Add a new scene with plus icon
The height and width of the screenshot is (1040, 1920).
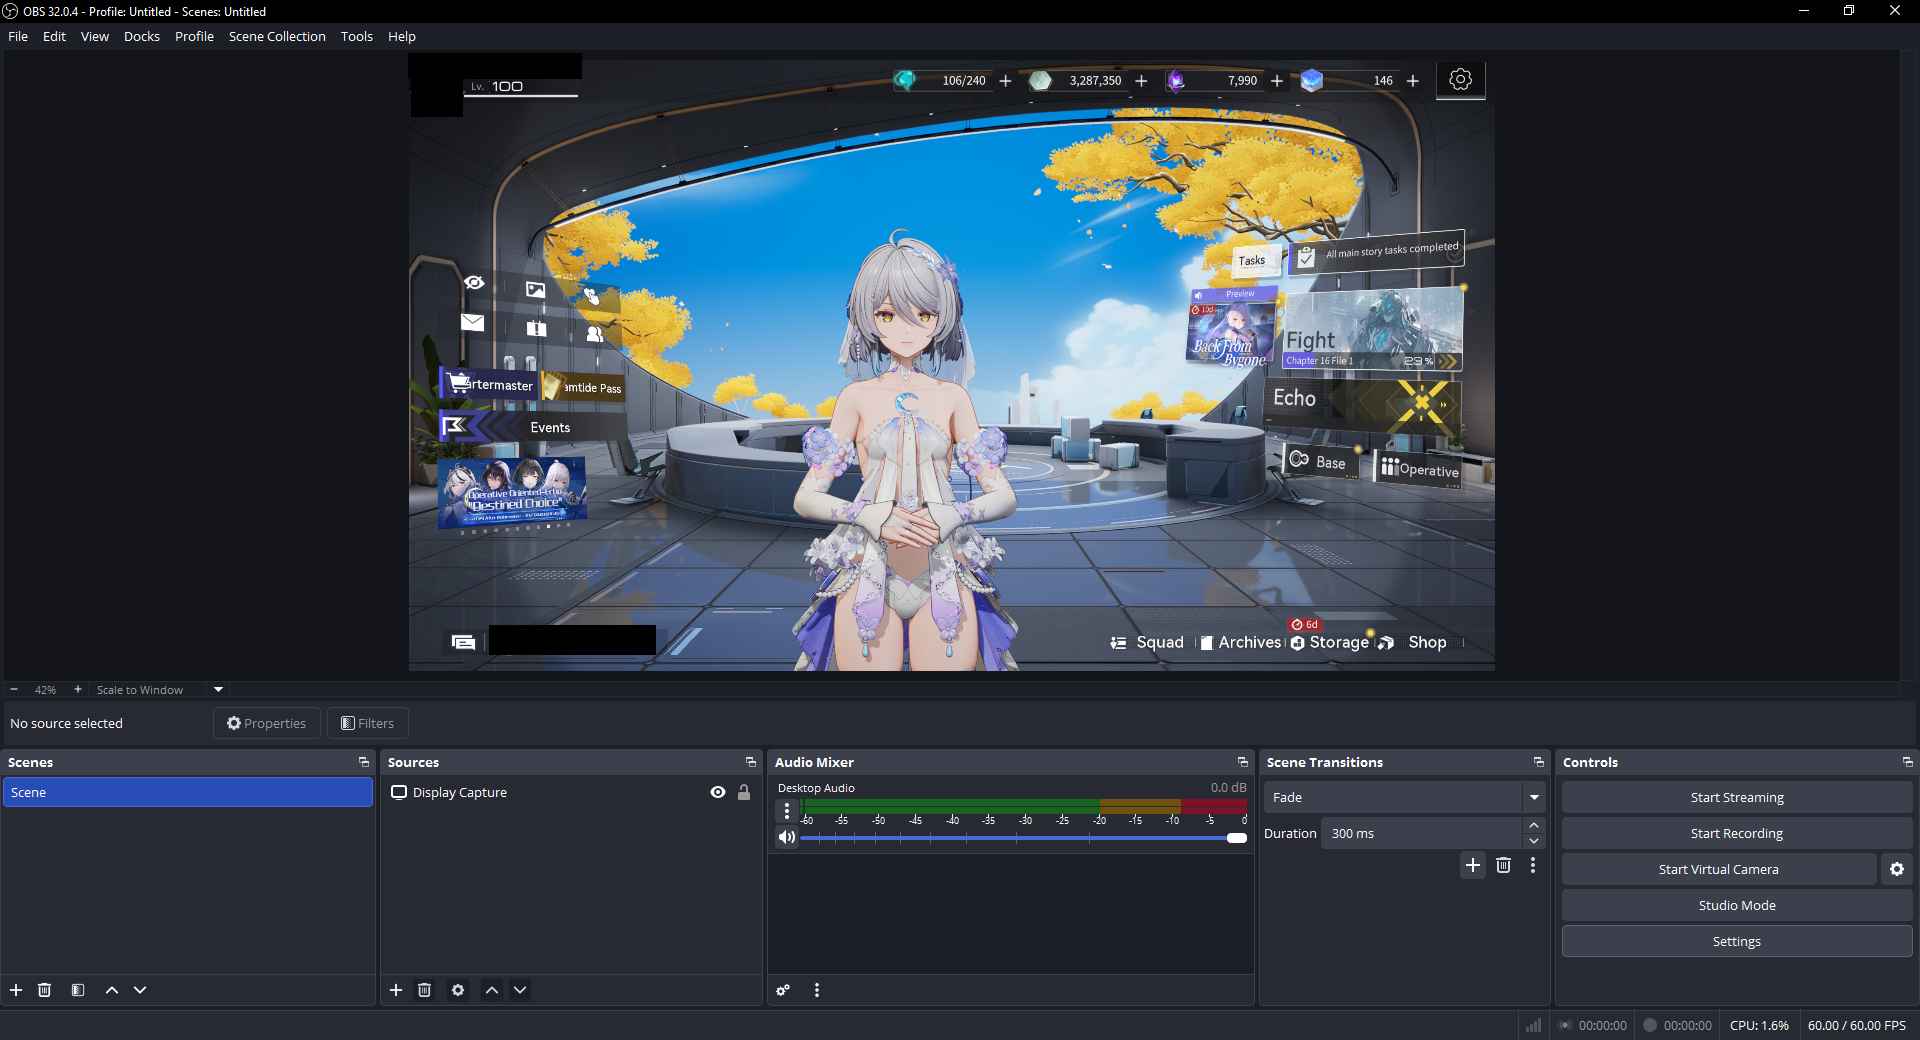[16, 990]
